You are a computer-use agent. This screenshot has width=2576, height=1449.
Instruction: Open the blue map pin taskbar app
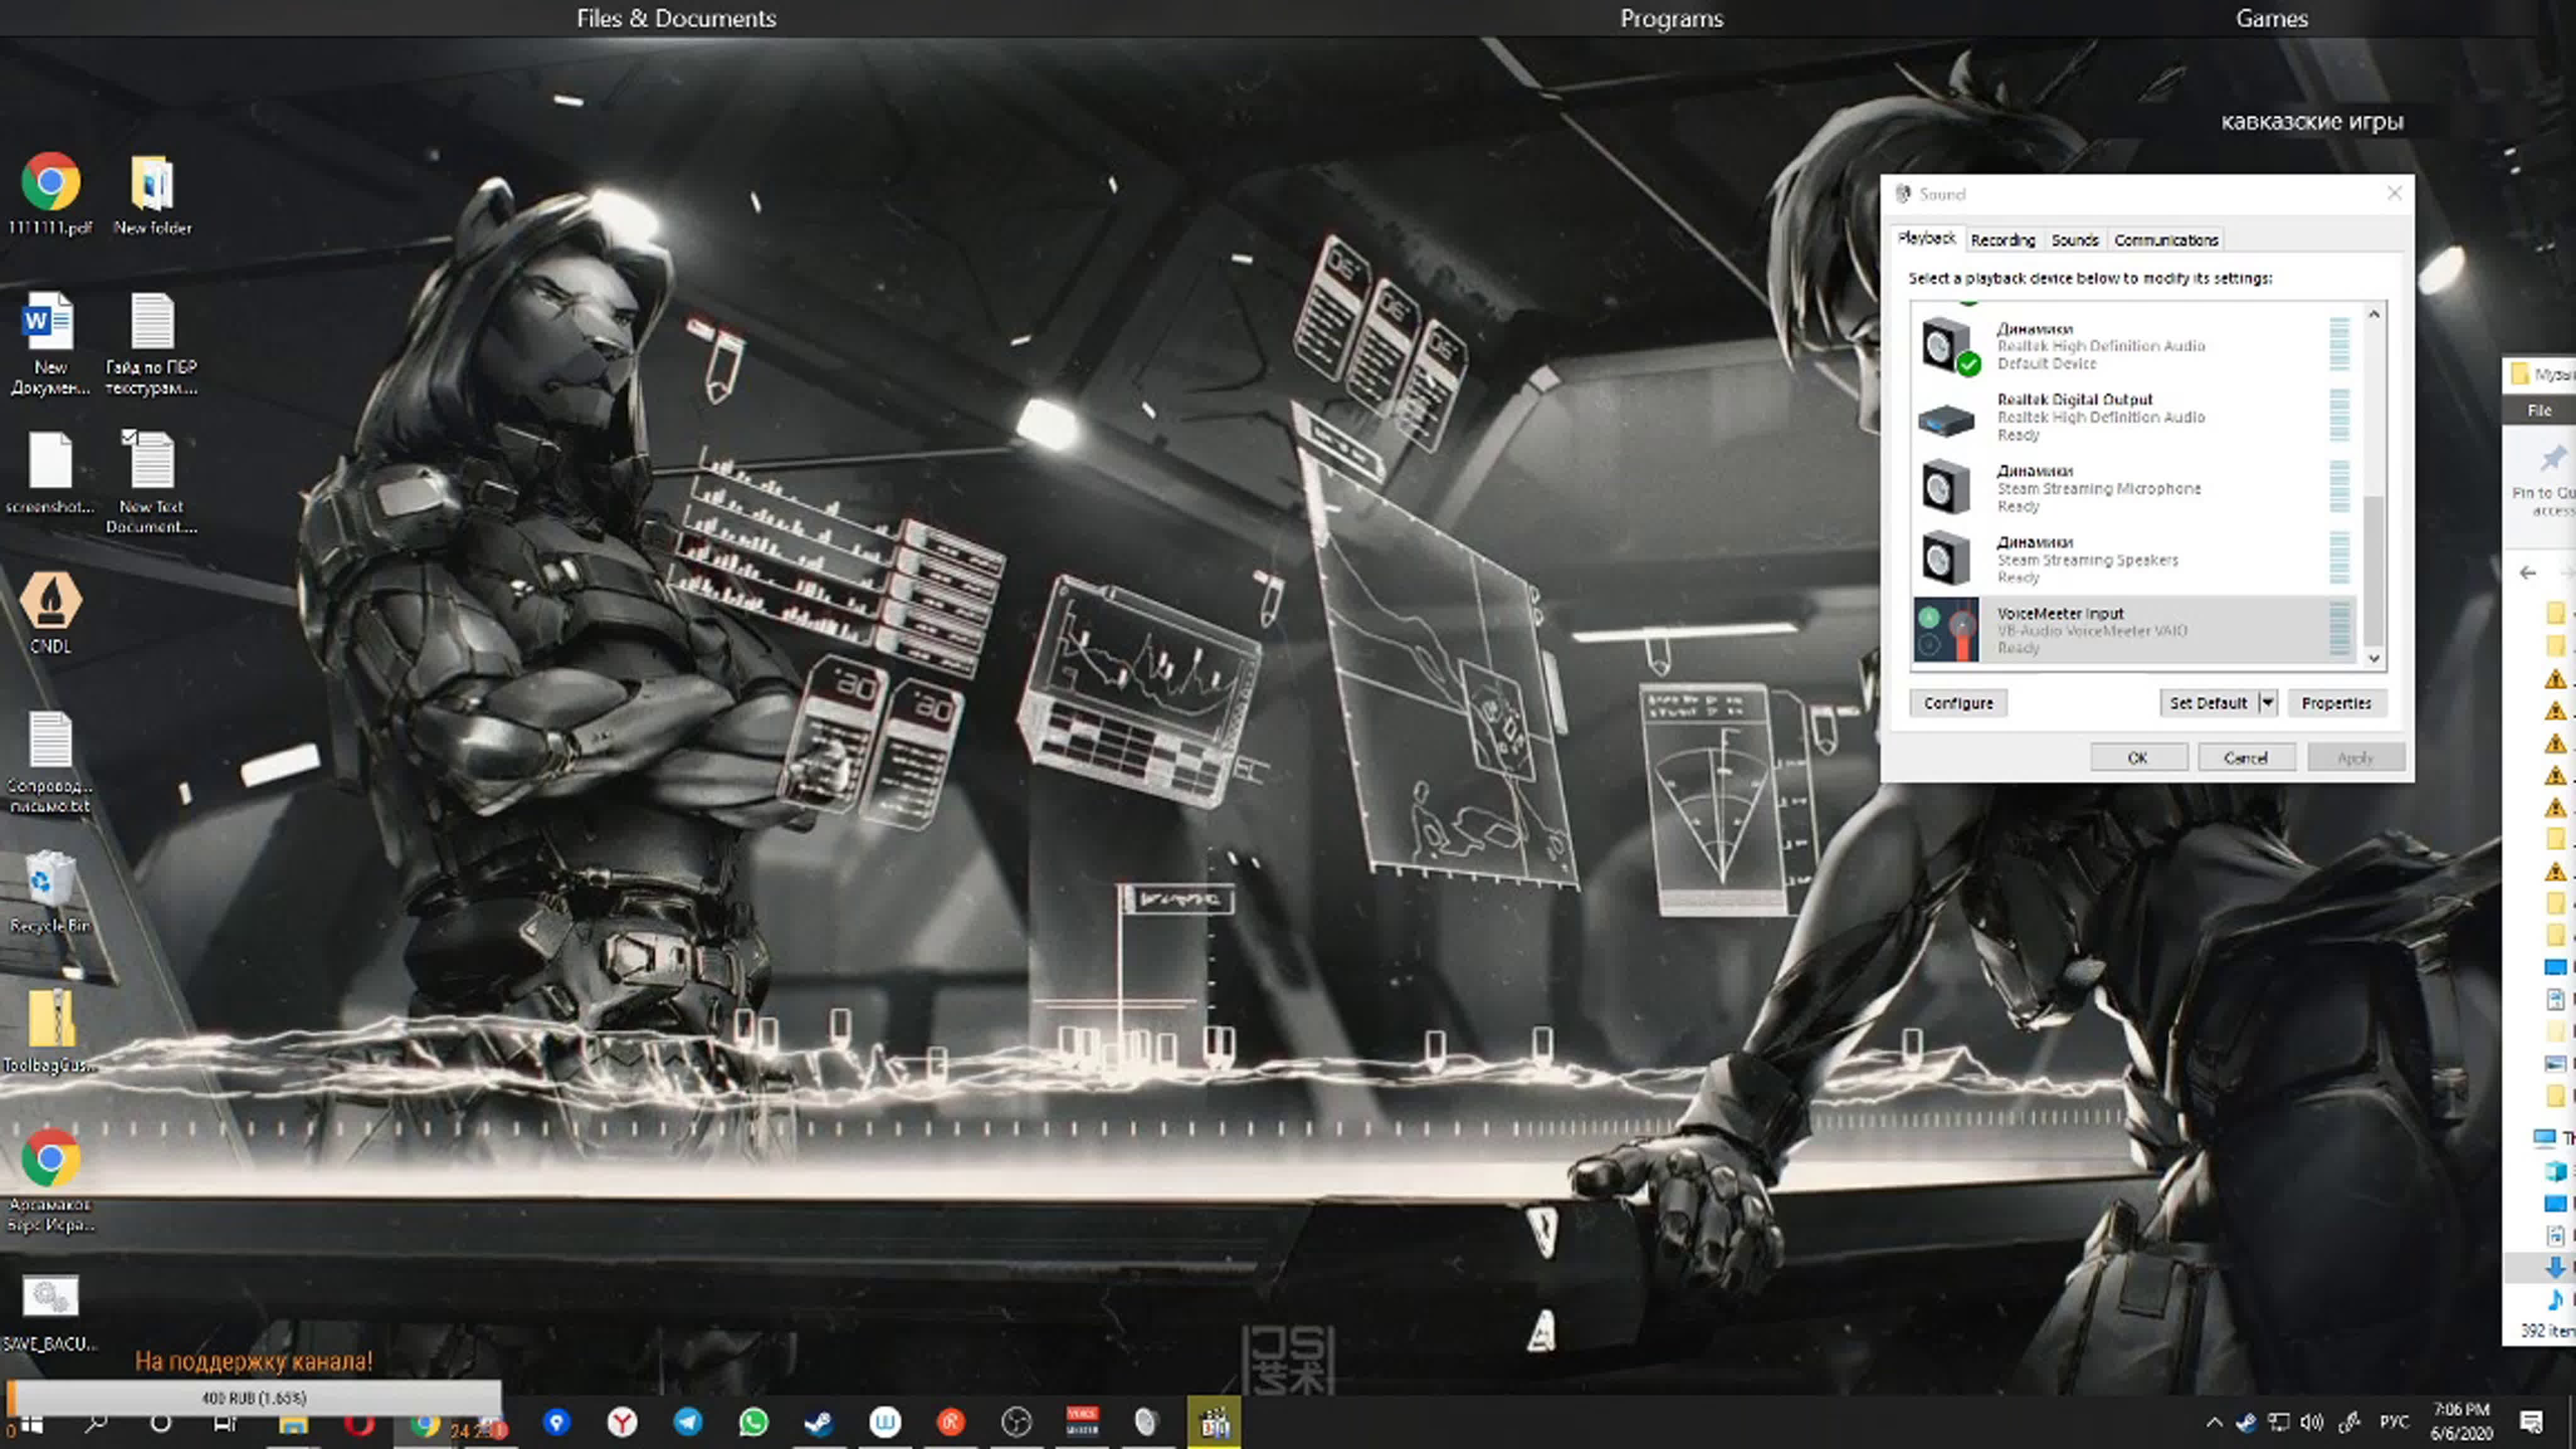tap(557, 1422)
